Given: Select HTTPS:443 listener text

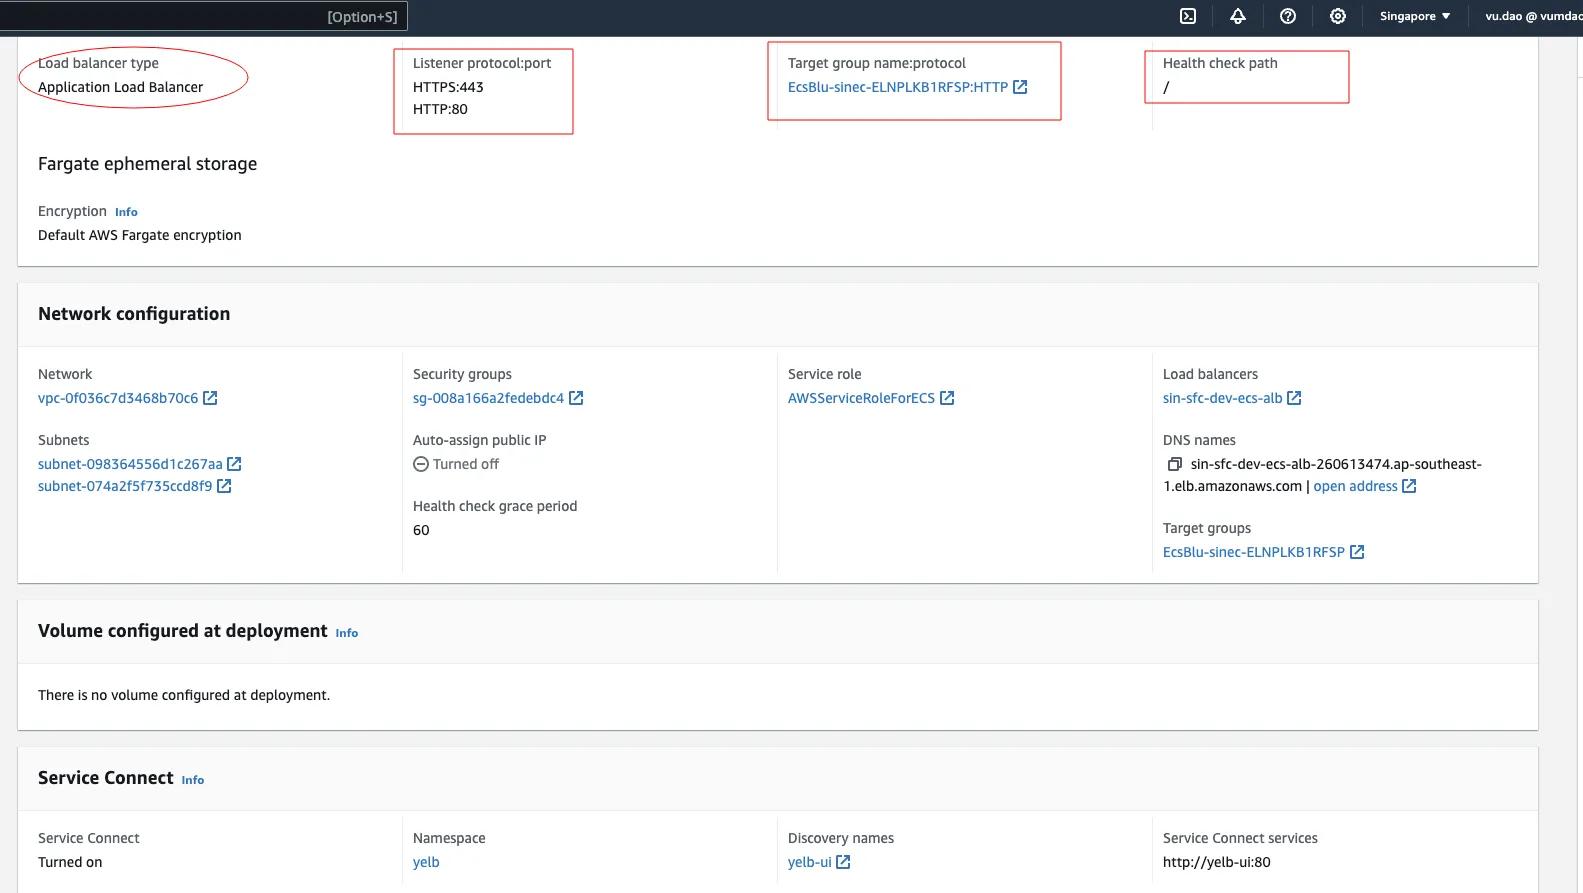Looking at the screenshot, I should point(448,87).
